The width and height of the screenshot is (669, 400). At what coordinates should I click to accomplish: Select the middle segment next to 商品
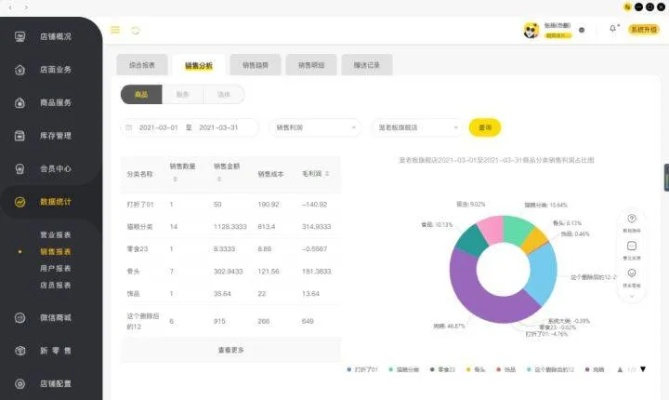pyautogui.click(x=183, y=94)
